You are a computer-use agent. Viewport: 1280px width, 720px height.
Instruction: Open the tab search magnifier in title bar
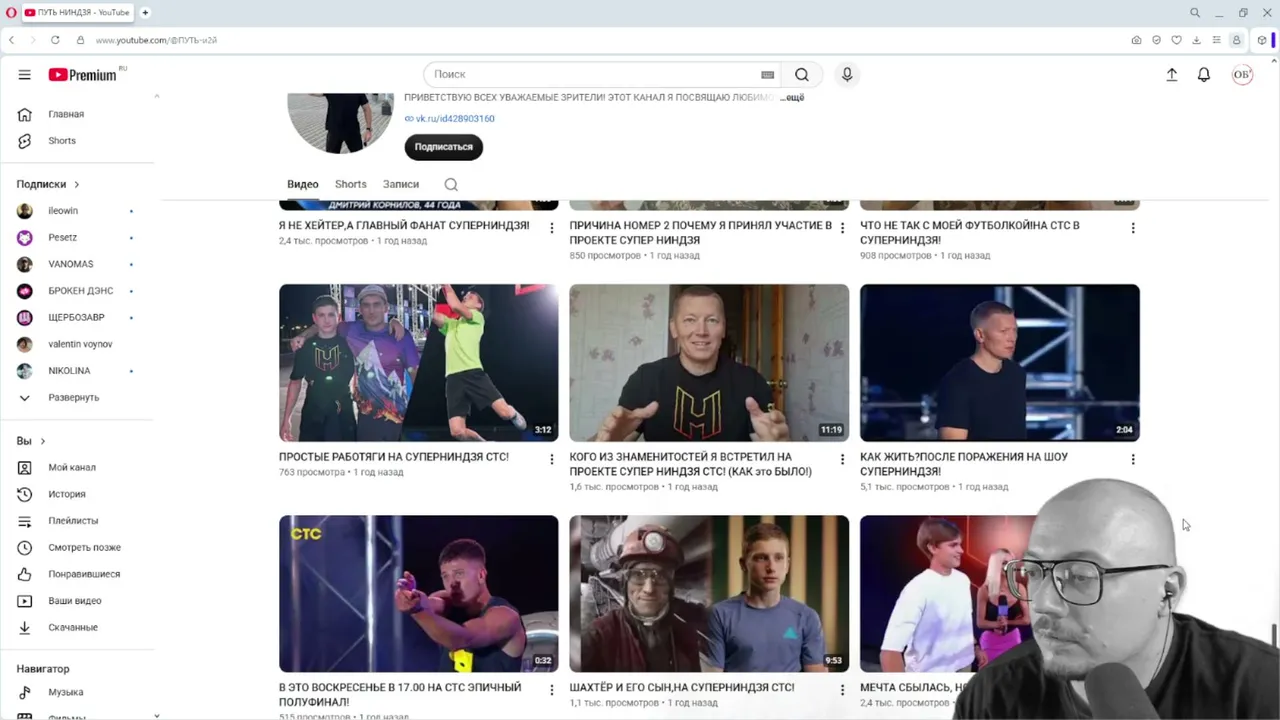click(1194, 13)
